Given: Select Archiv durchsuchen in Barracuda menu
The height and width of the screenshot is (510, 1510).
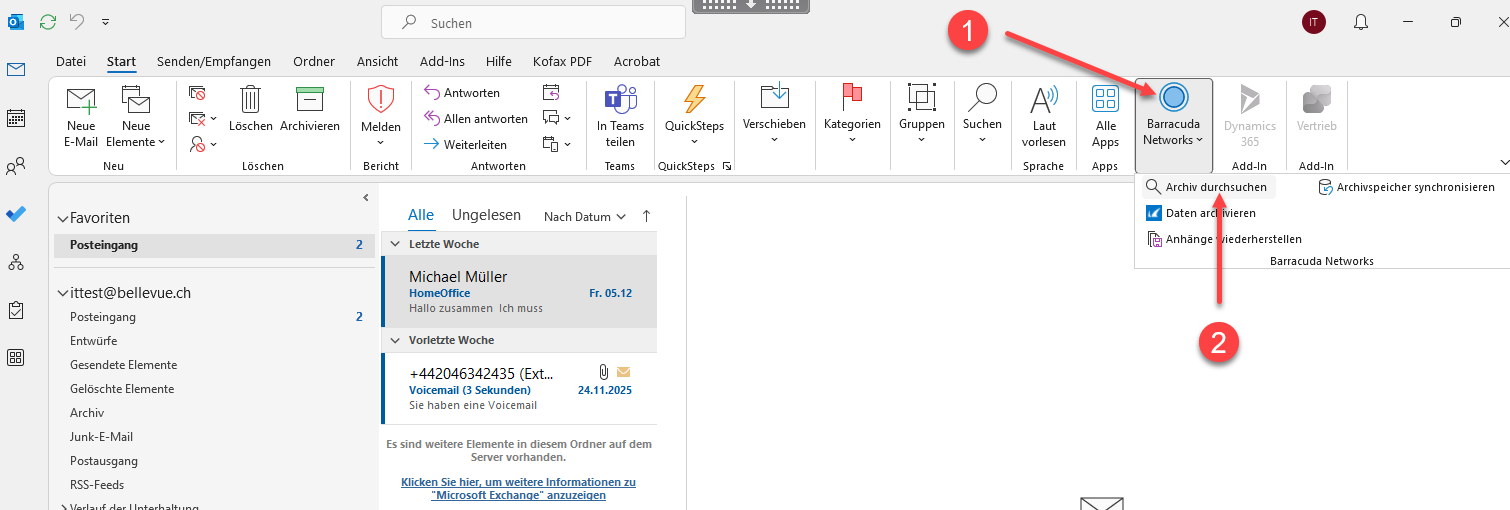Looking at the screenshot, I should pyautogui.click(x=1206, y=187).
